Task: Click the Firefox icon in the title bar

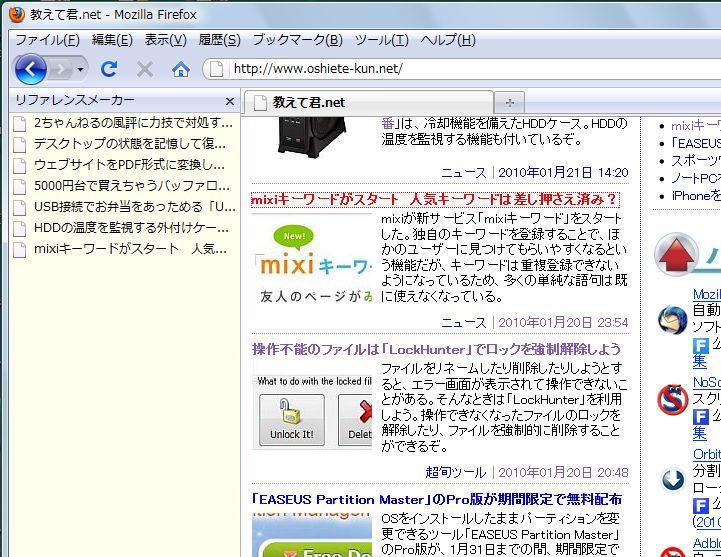Action: coord(17,15)
